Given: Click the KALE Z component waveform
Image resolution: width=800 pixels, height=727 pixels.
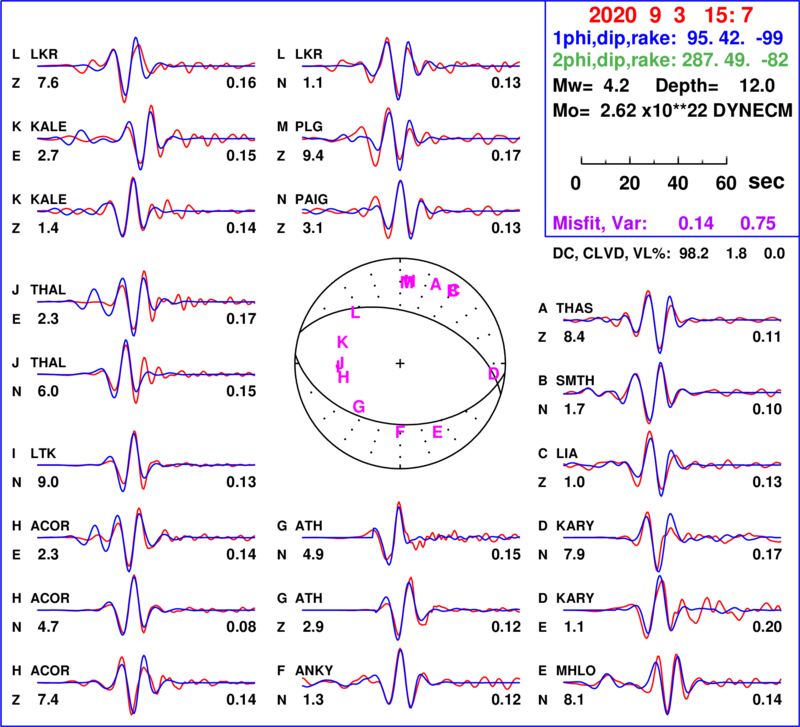Looking at the screenshot, I should (x=146, y=208).
